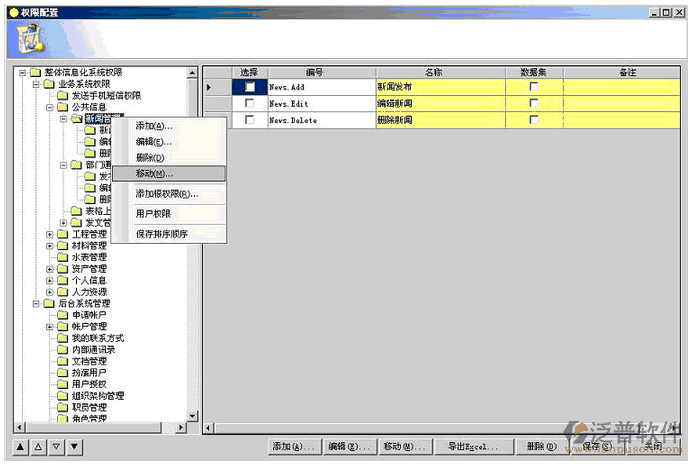Click tree panel horizontal scrollbar right arrow

click(x=180, y=427)
